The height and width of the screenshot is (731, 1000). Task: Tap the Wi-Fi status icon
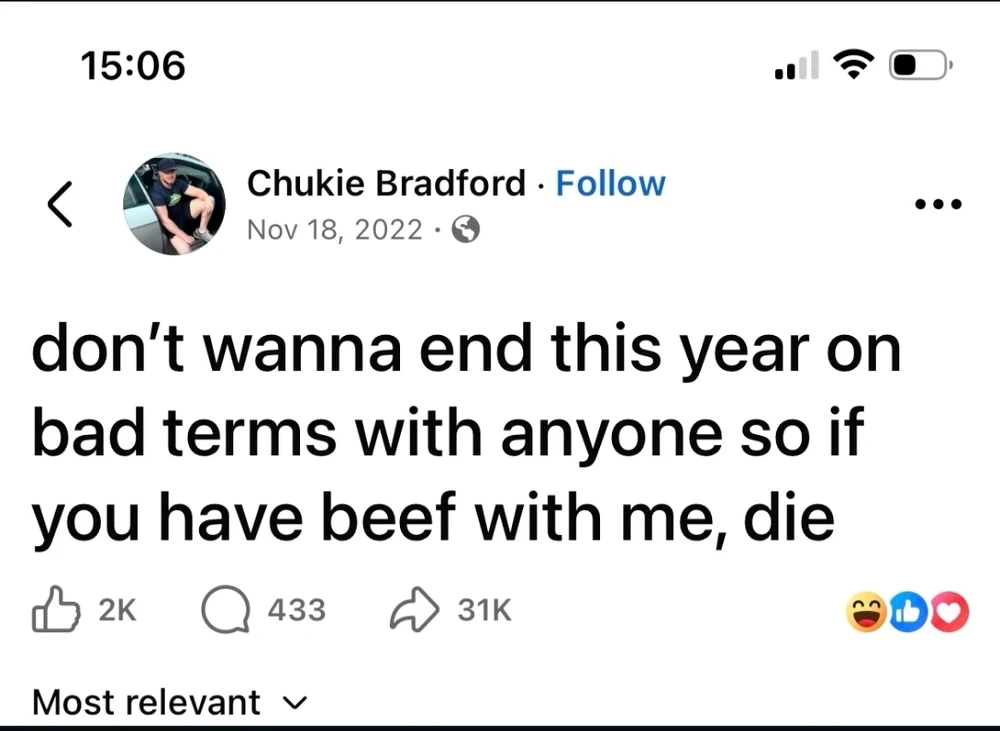(853, 65)
